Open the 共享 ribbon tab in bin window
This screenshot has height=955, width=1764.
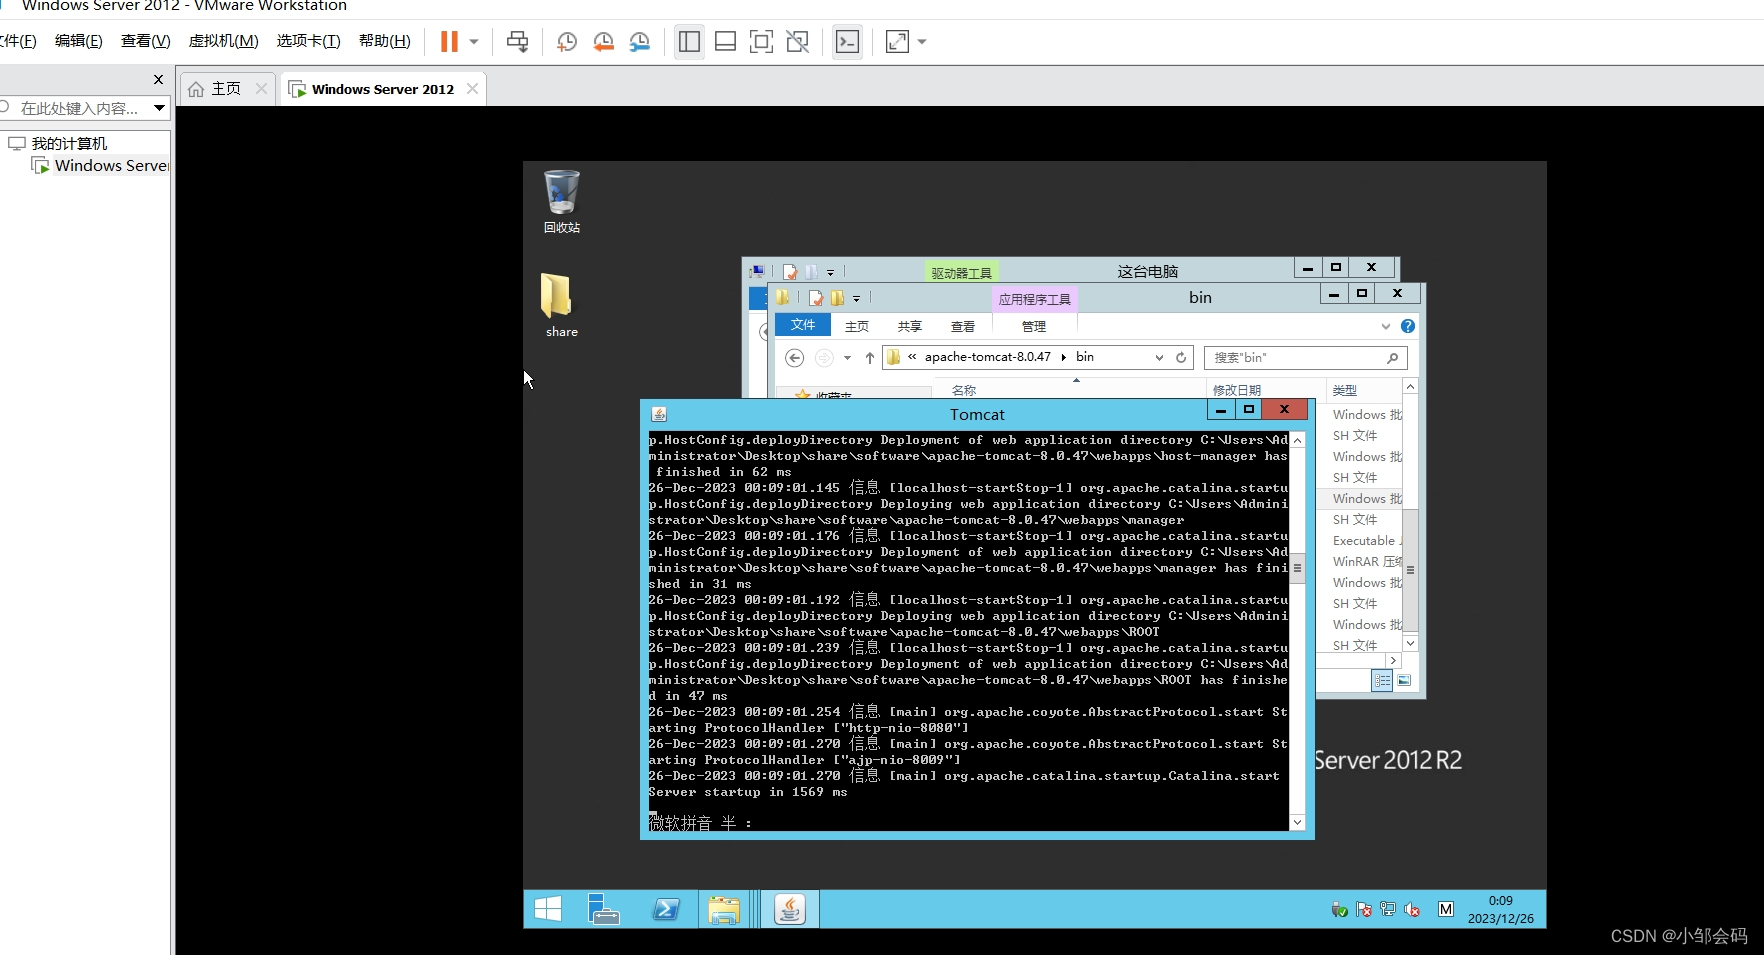(x=910, y=326)
